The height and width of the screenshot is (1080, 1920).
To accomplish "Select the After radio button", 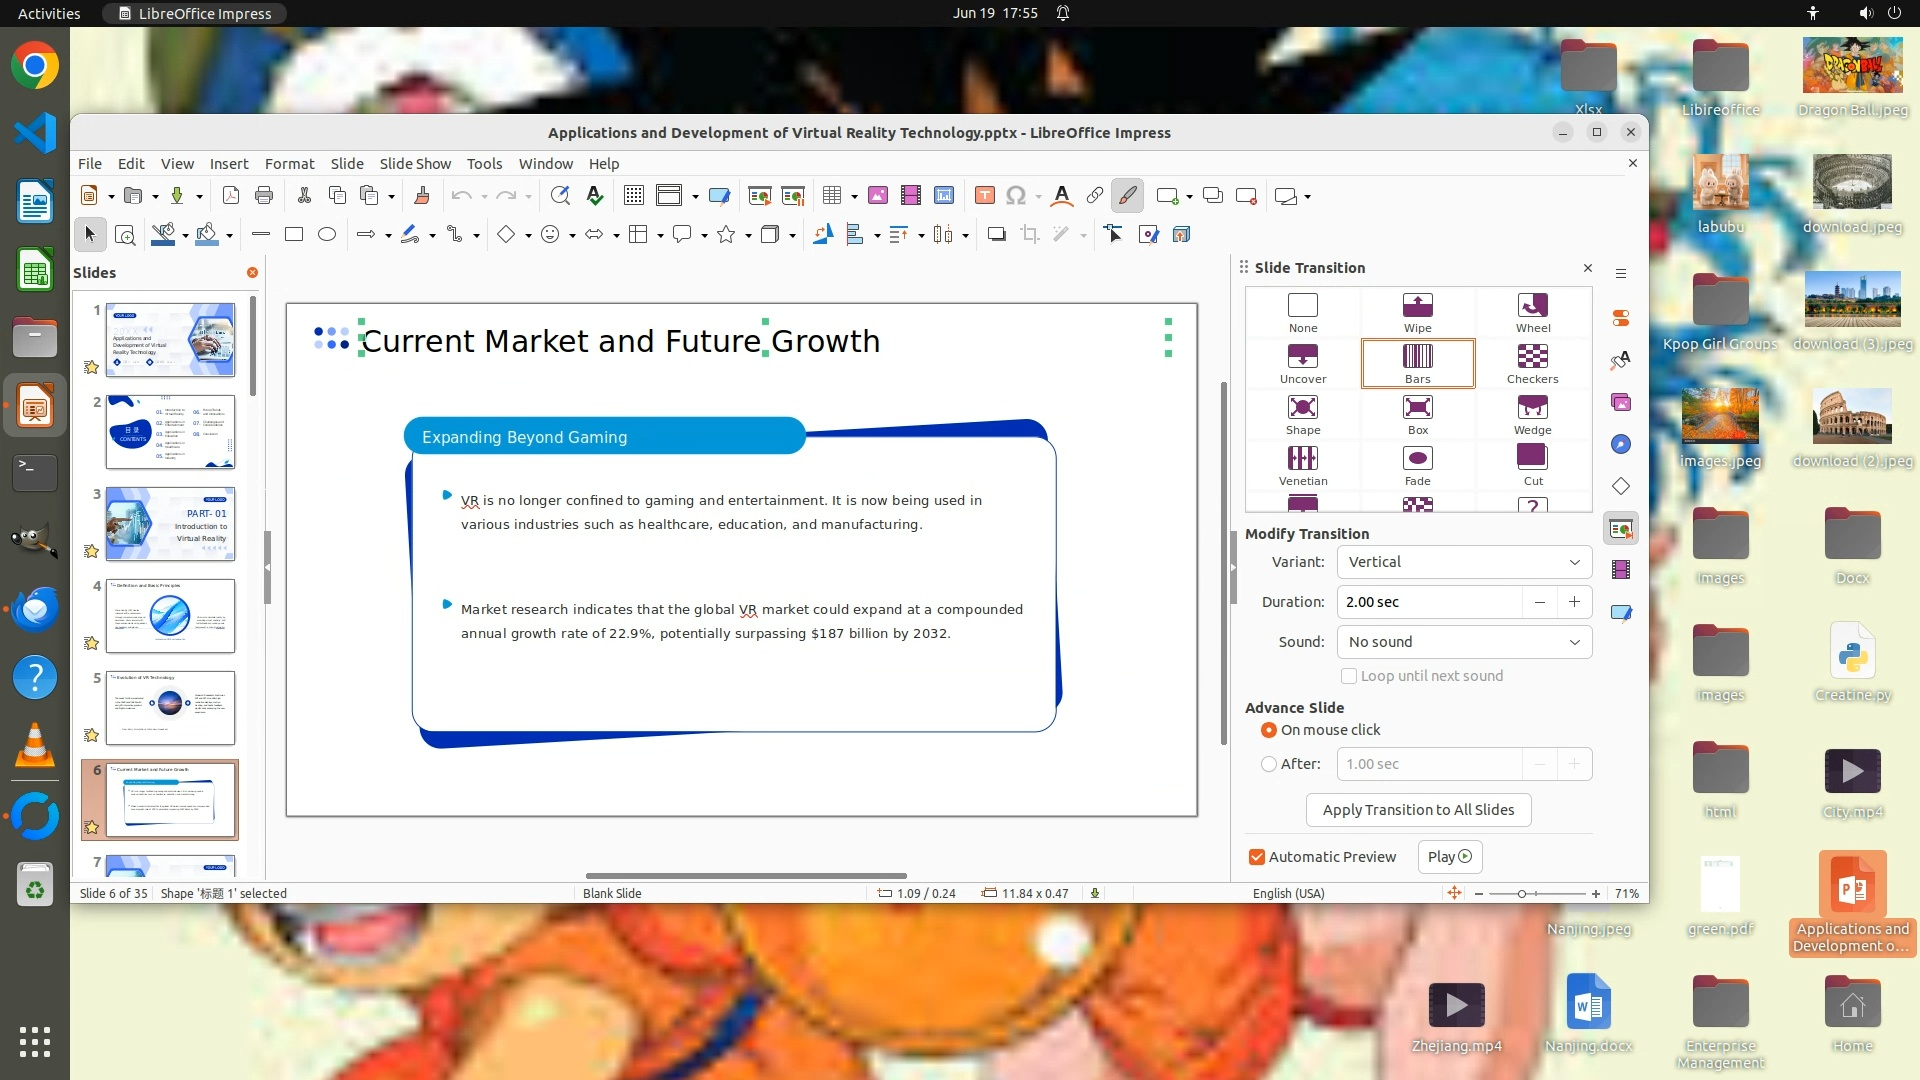I will tap(1269, 764).
